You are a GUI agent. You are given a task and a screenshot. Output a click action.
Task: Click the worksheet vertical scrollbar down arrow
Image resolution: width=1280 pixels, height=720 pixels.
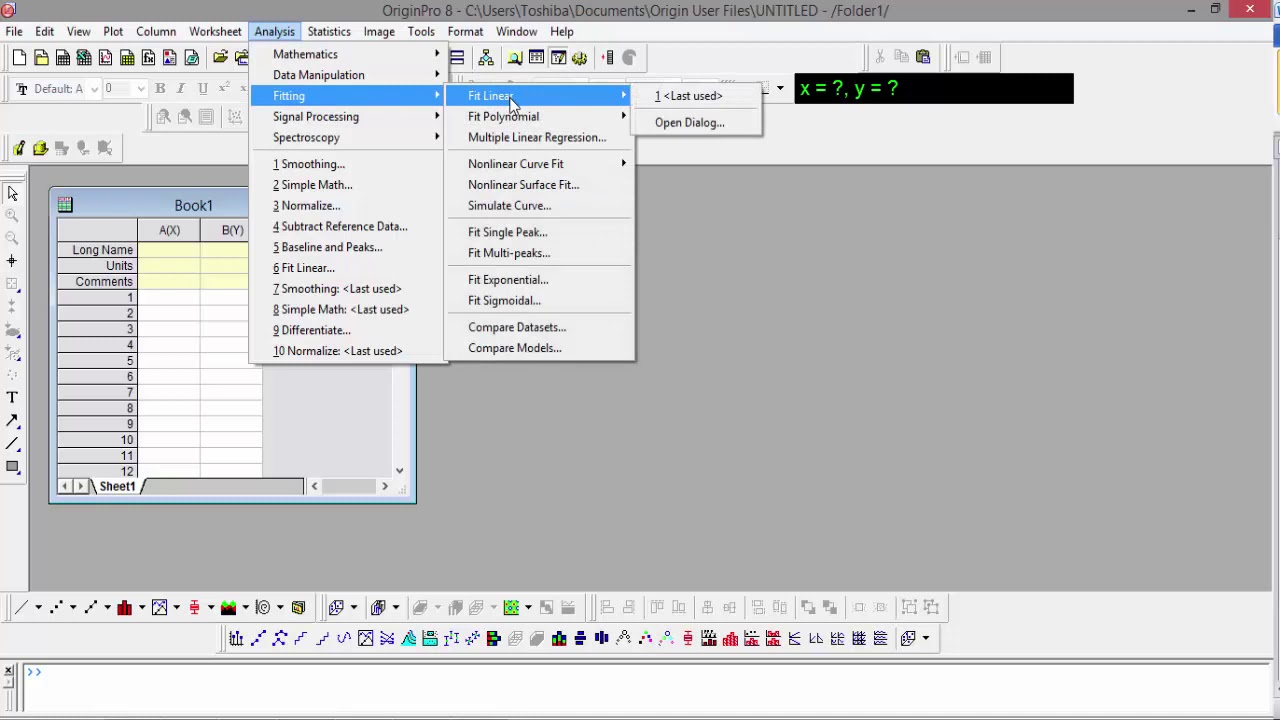[x=399, y=470]
